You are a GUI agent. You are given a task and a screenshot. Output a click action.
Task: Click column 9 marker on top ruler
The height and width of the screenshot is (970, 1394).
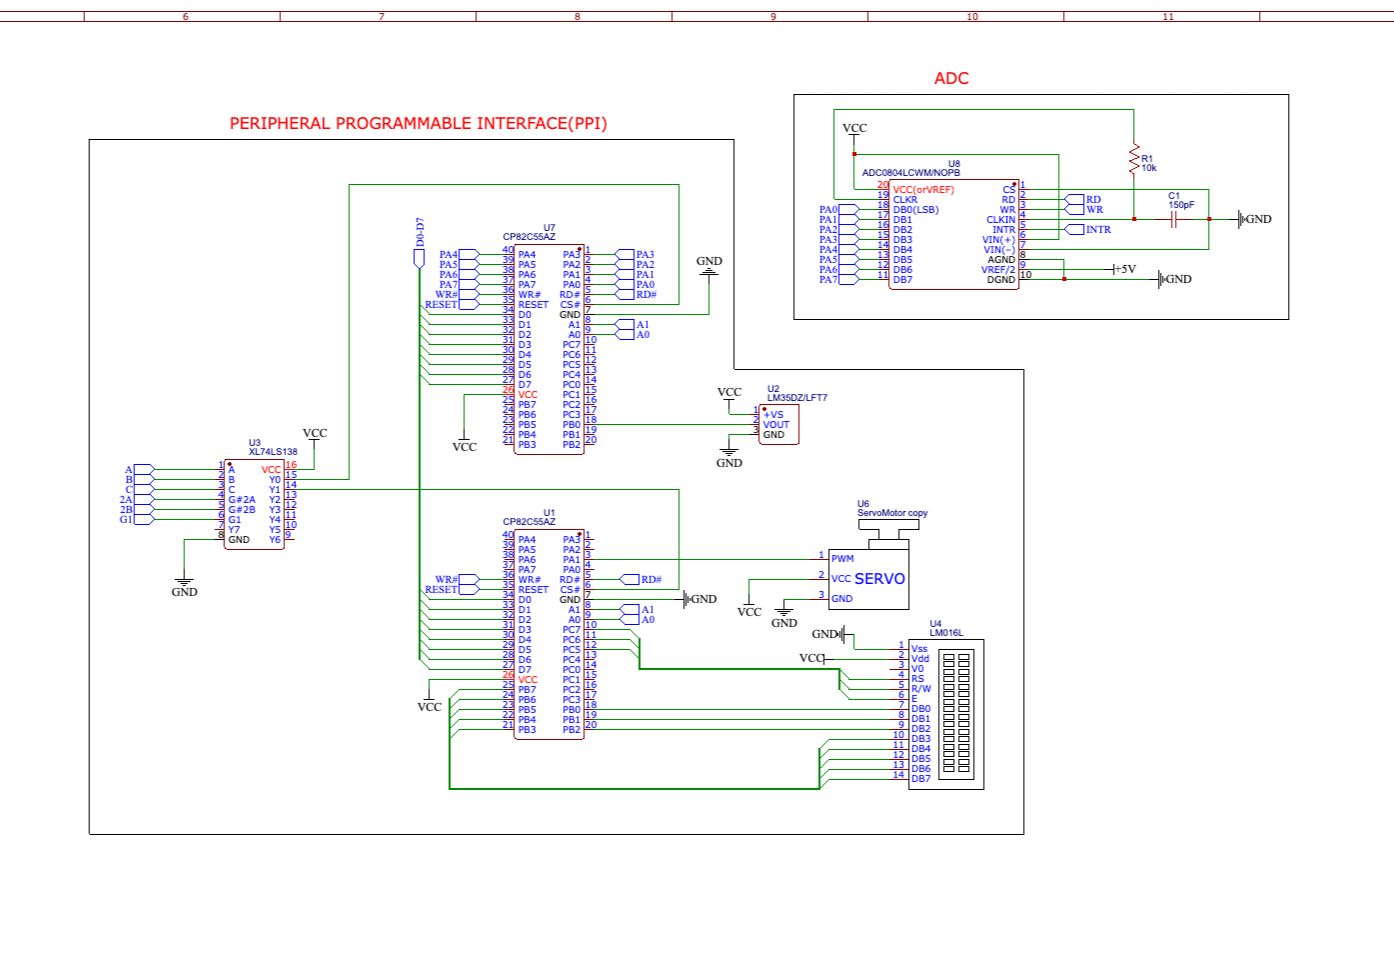click(772, 16)
